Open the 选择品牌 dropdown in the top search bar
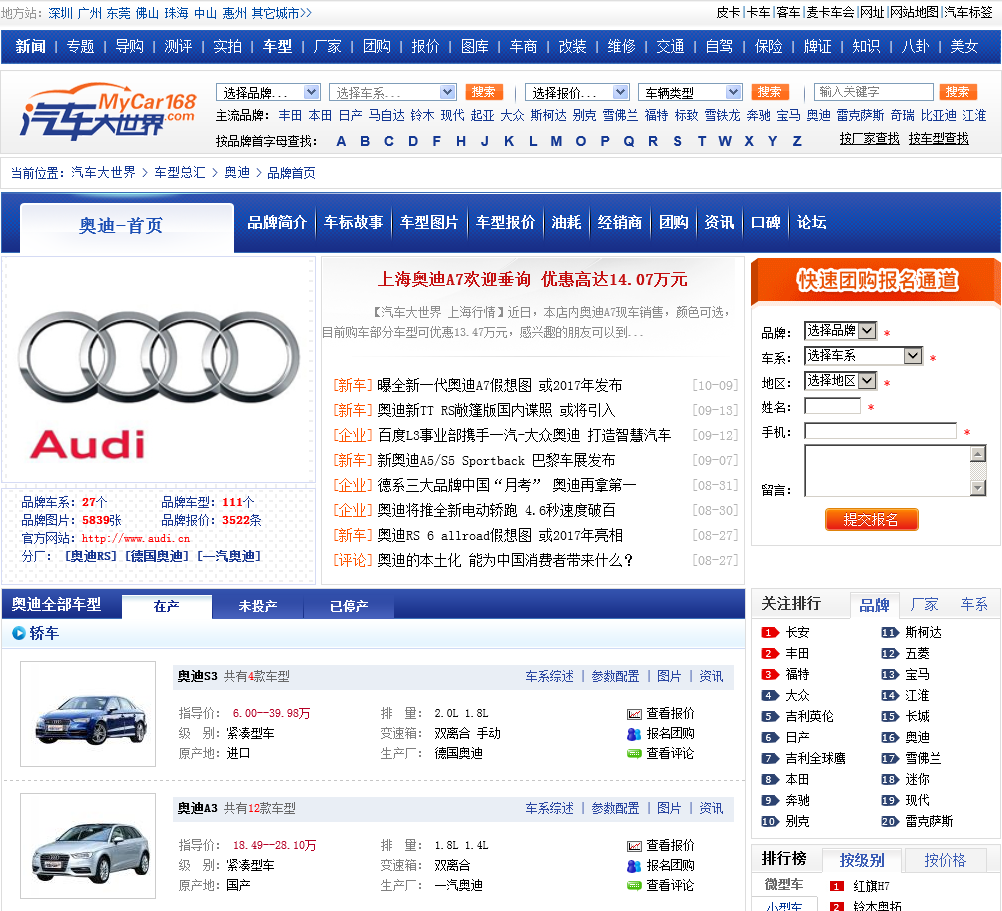 268,93
